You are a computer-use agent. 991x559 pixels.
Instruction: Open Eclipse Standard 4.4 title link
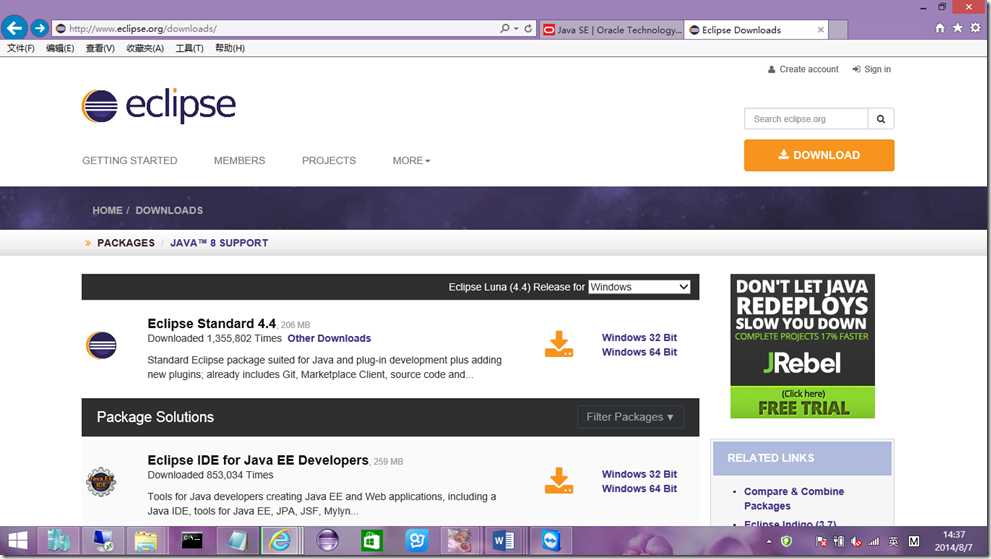(x=212, y=324)
